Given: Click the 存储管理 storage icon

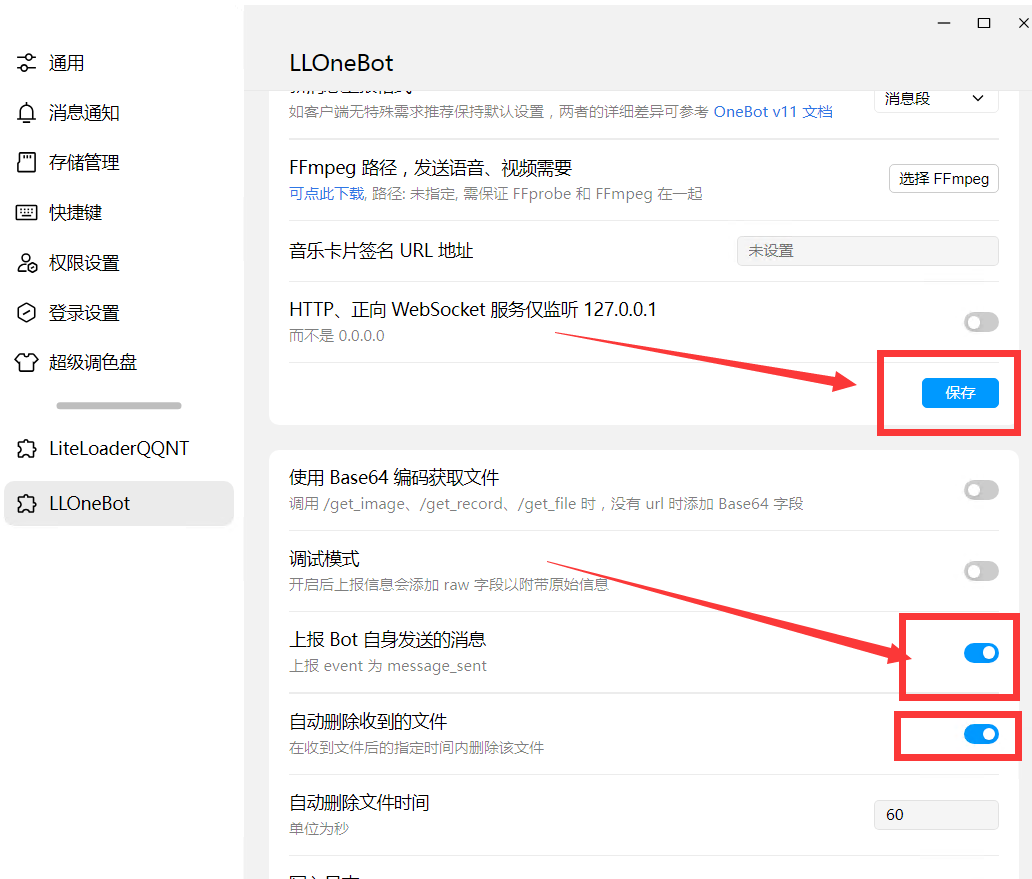Looking at the screenshot, I should pyautogui.click(x=27, y=163).
